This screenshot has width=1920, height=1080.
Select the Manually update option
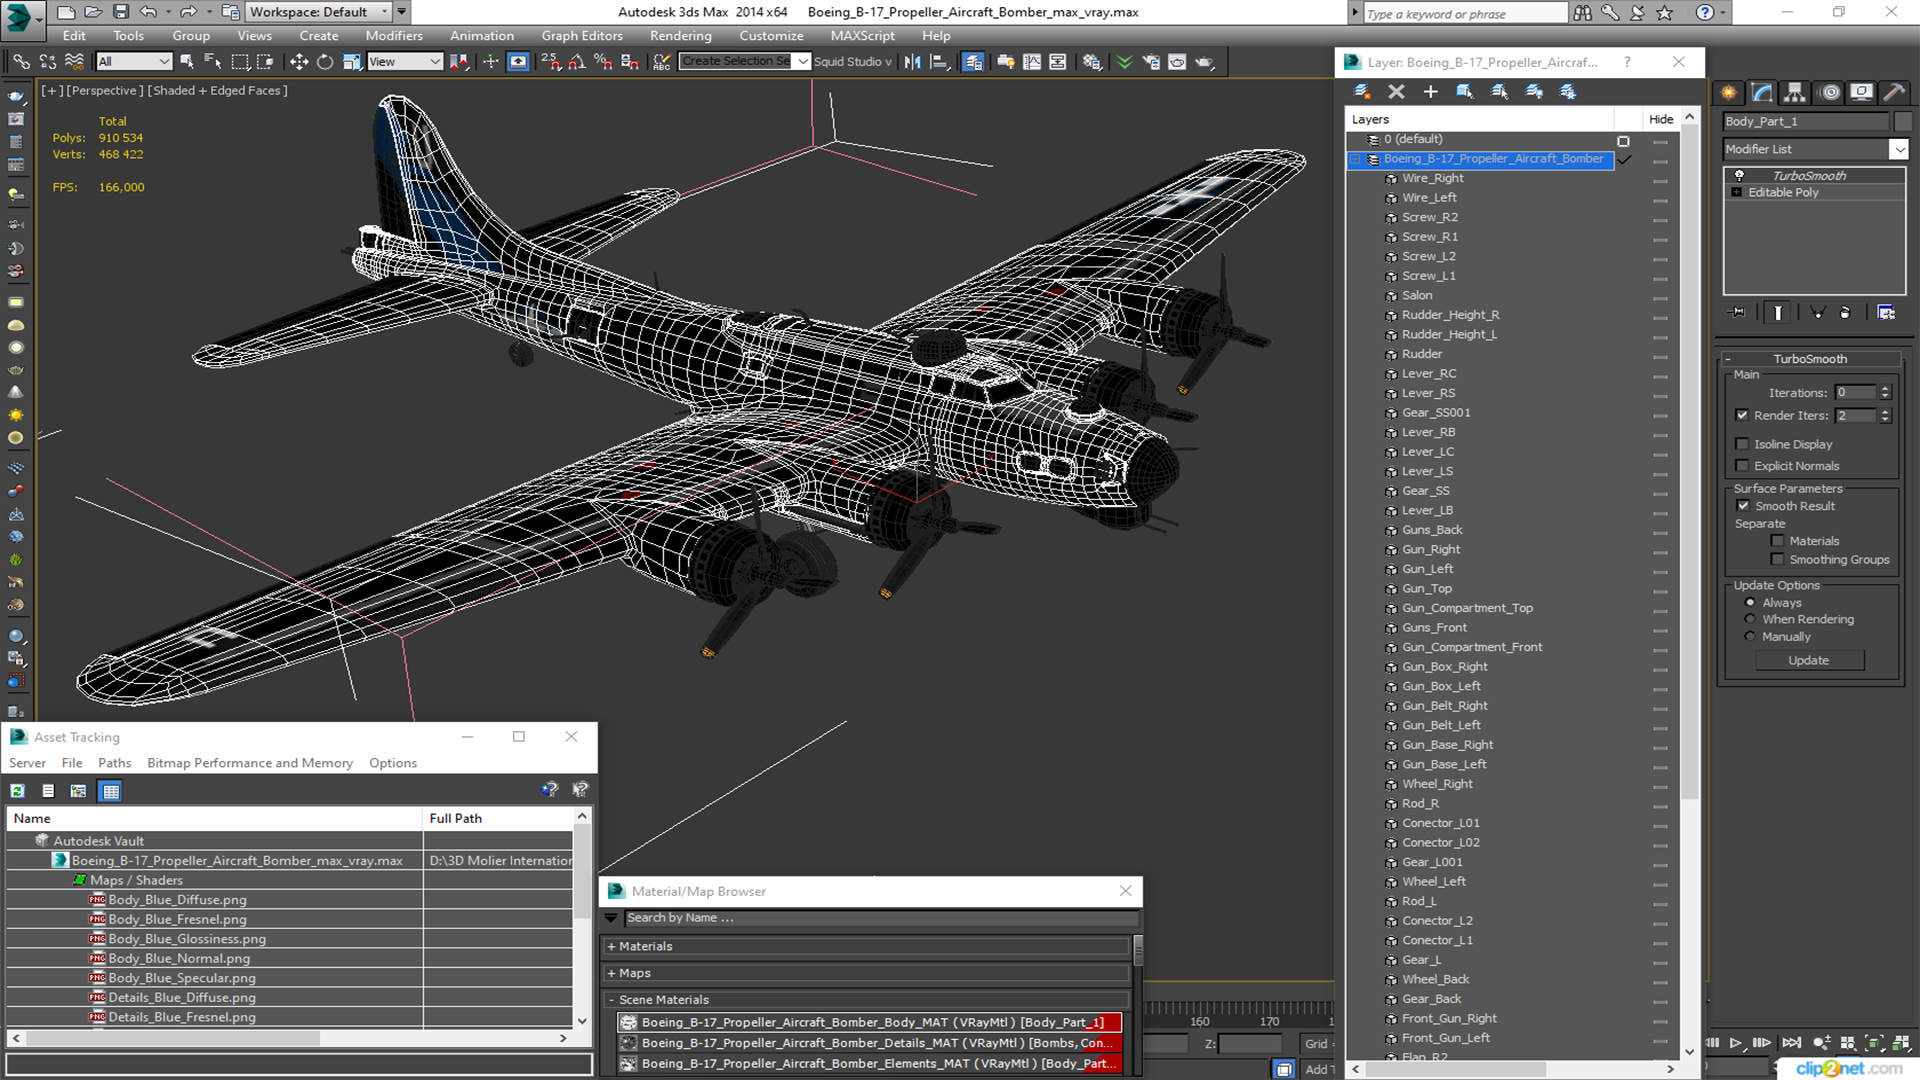click(1750, 637)
